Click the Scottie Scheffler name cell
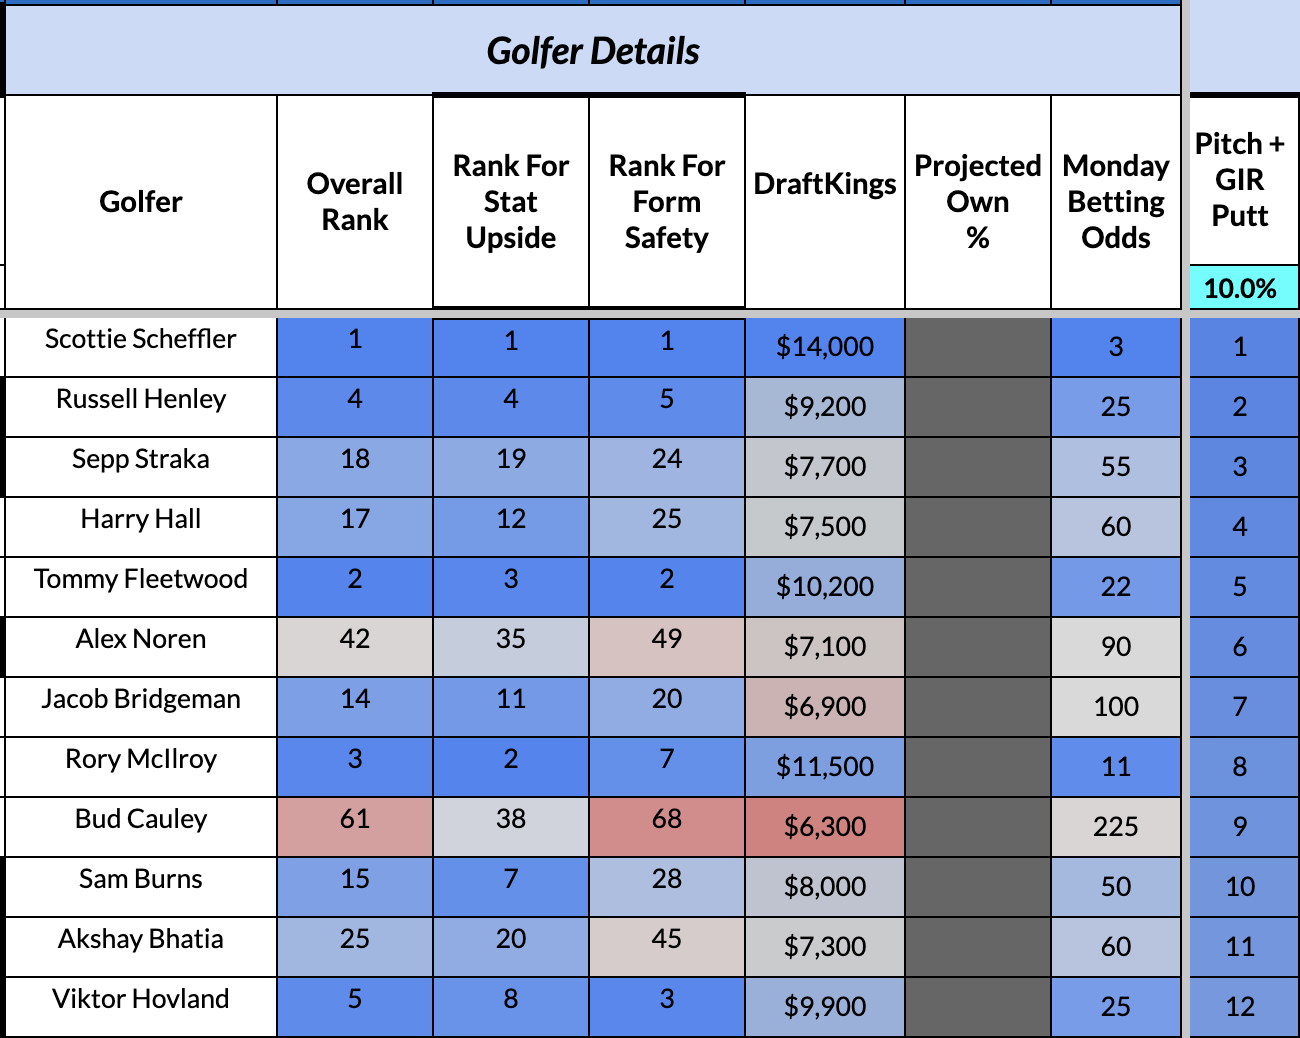 click(141, 340)
